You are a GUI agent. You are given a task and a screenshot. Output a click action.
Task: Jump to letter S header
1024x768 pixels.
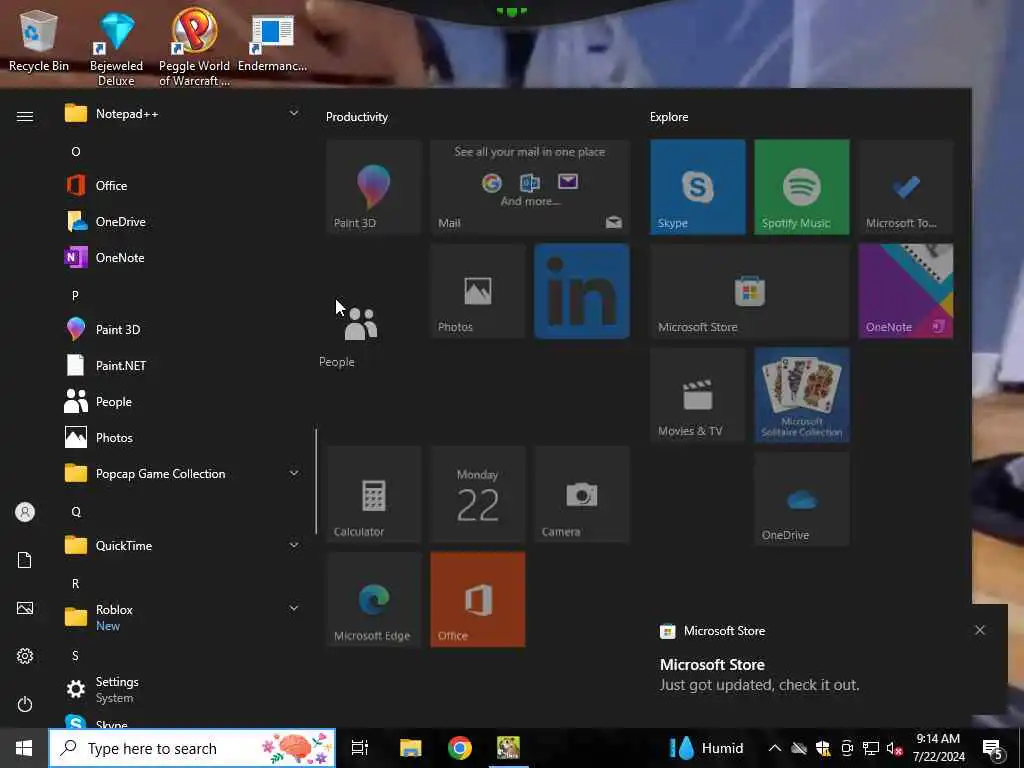75,656
